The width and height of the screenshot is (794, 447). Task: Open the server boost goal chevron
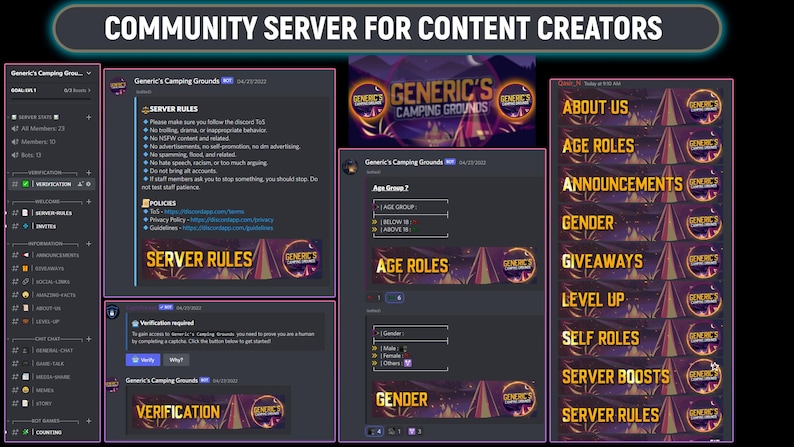[x=90, y=91]
